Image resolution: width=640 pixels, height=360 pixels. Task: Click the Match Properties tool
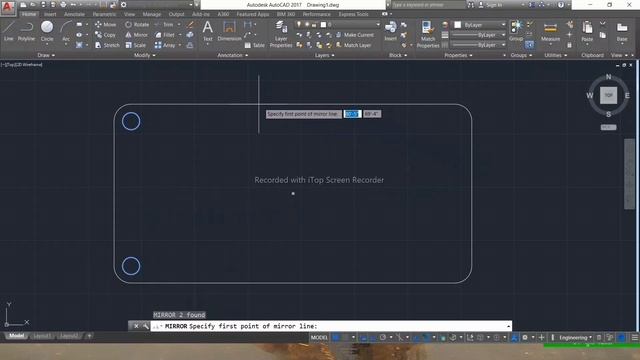point(428,34)
